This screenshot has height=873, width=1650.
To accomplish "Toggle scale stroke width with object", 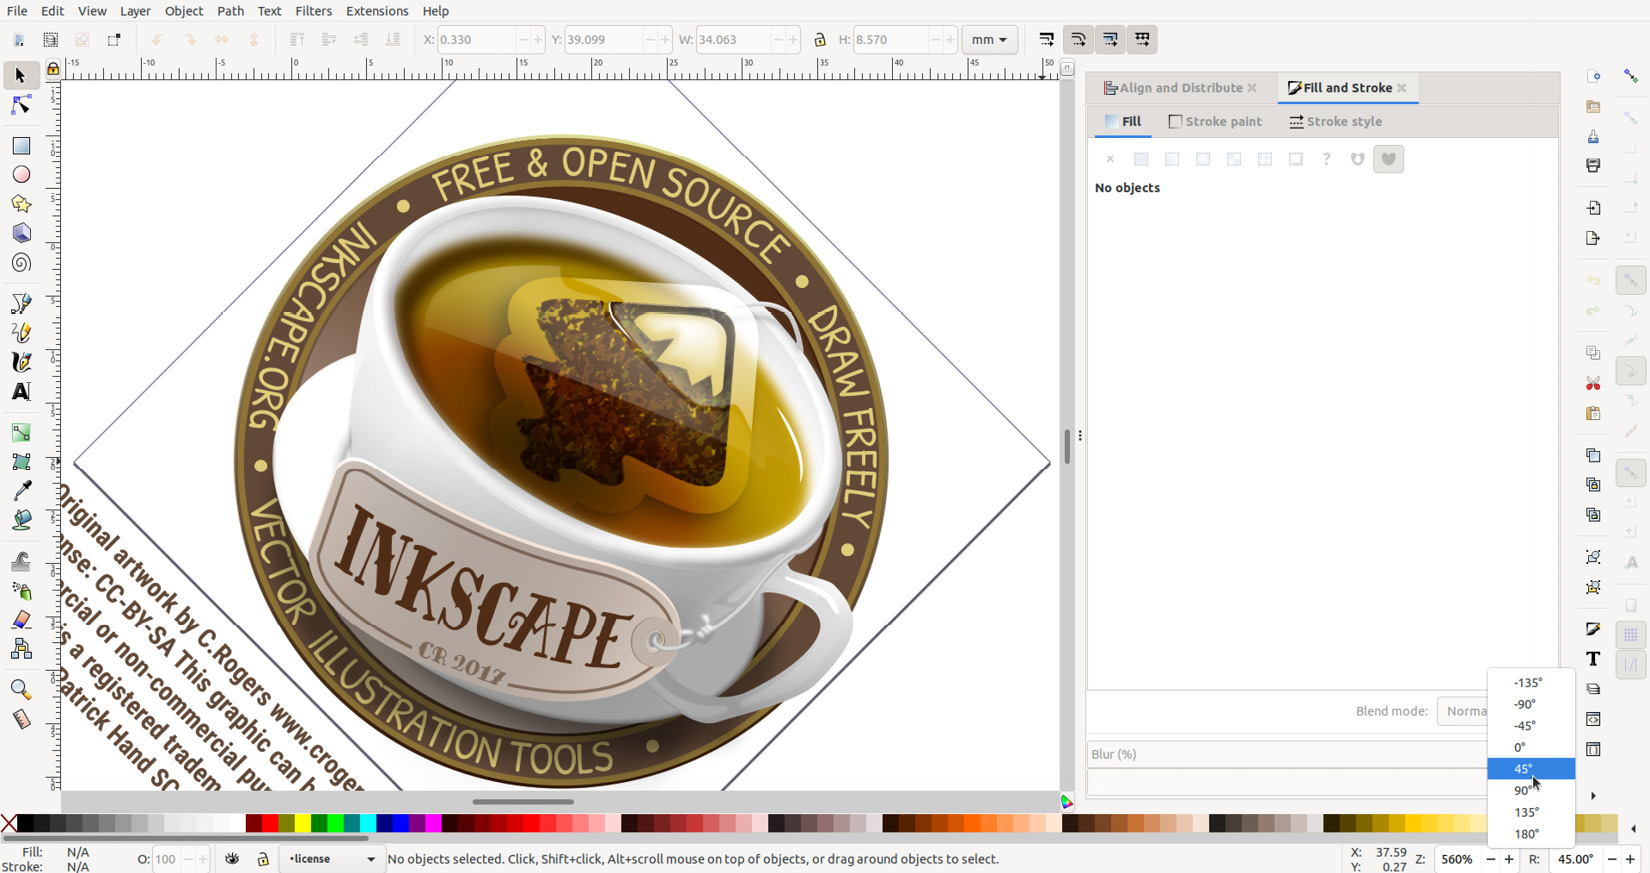I will [x=1046, y=40].
